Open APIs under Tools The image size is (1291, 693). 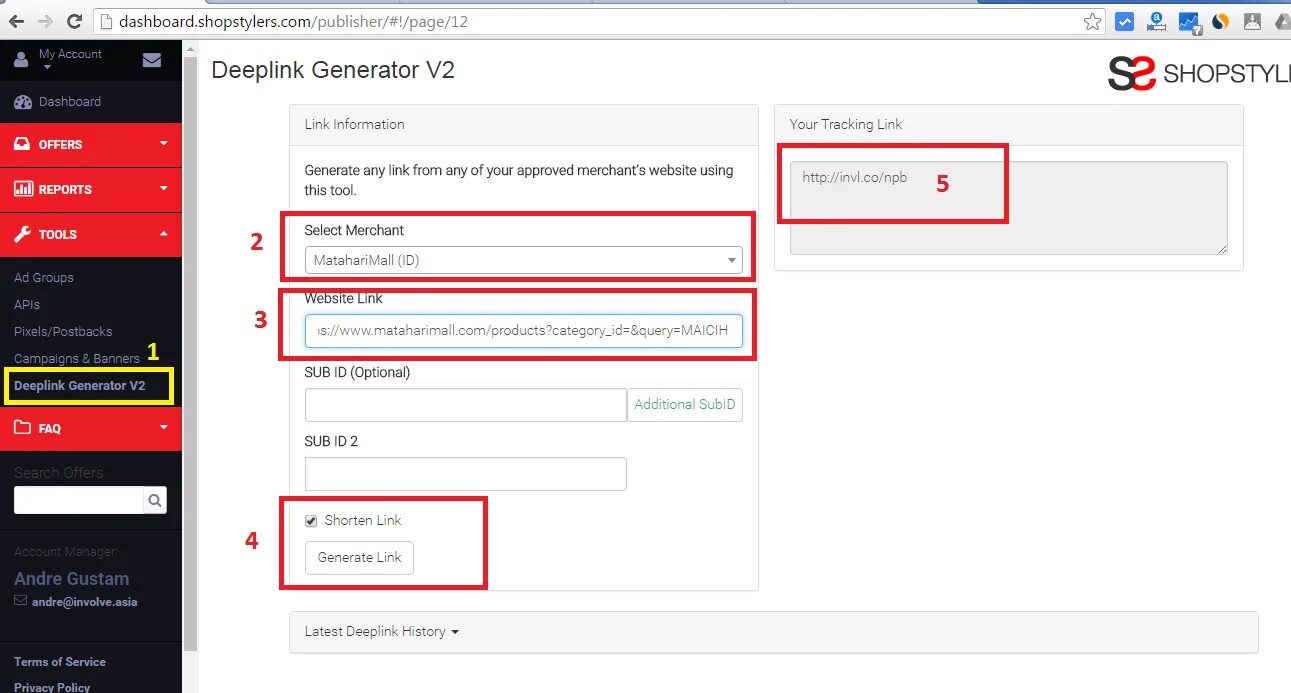27,304
